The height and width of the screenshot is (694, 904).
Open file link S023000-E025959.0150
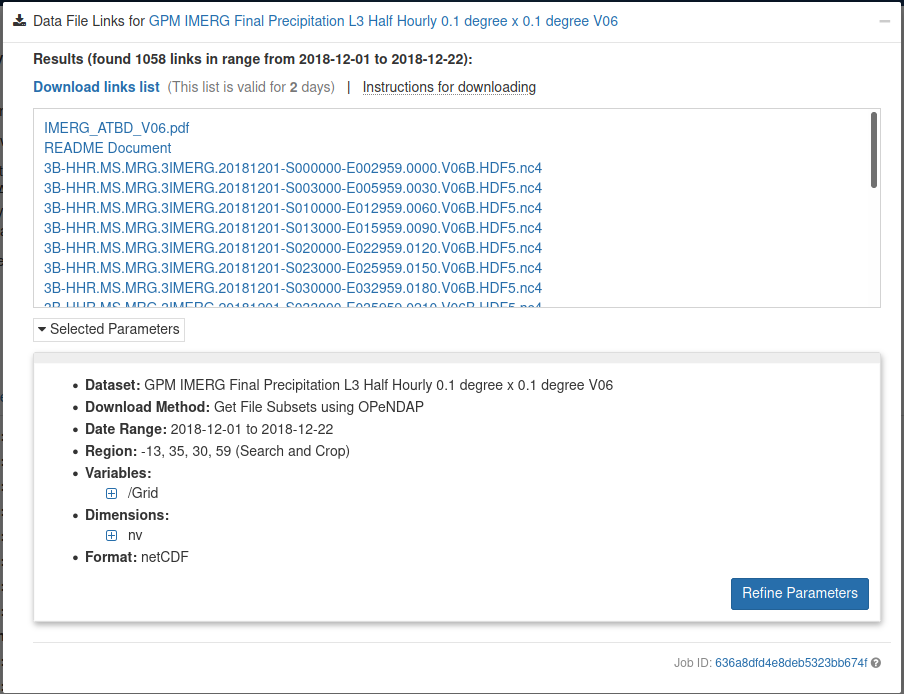tap(293, 268)
